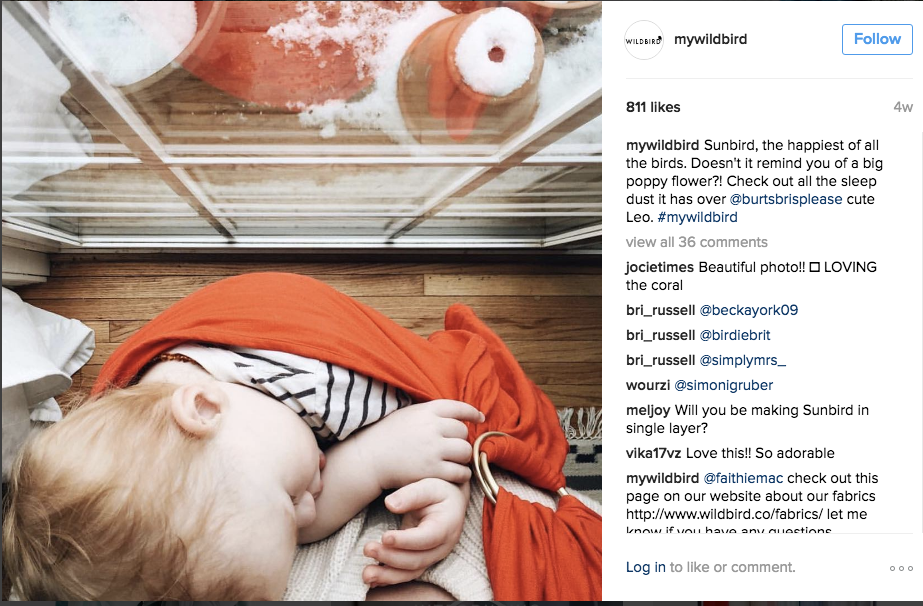Open vika17vz commenter profile
Screen dimensions: 923x606
point(653,453)
